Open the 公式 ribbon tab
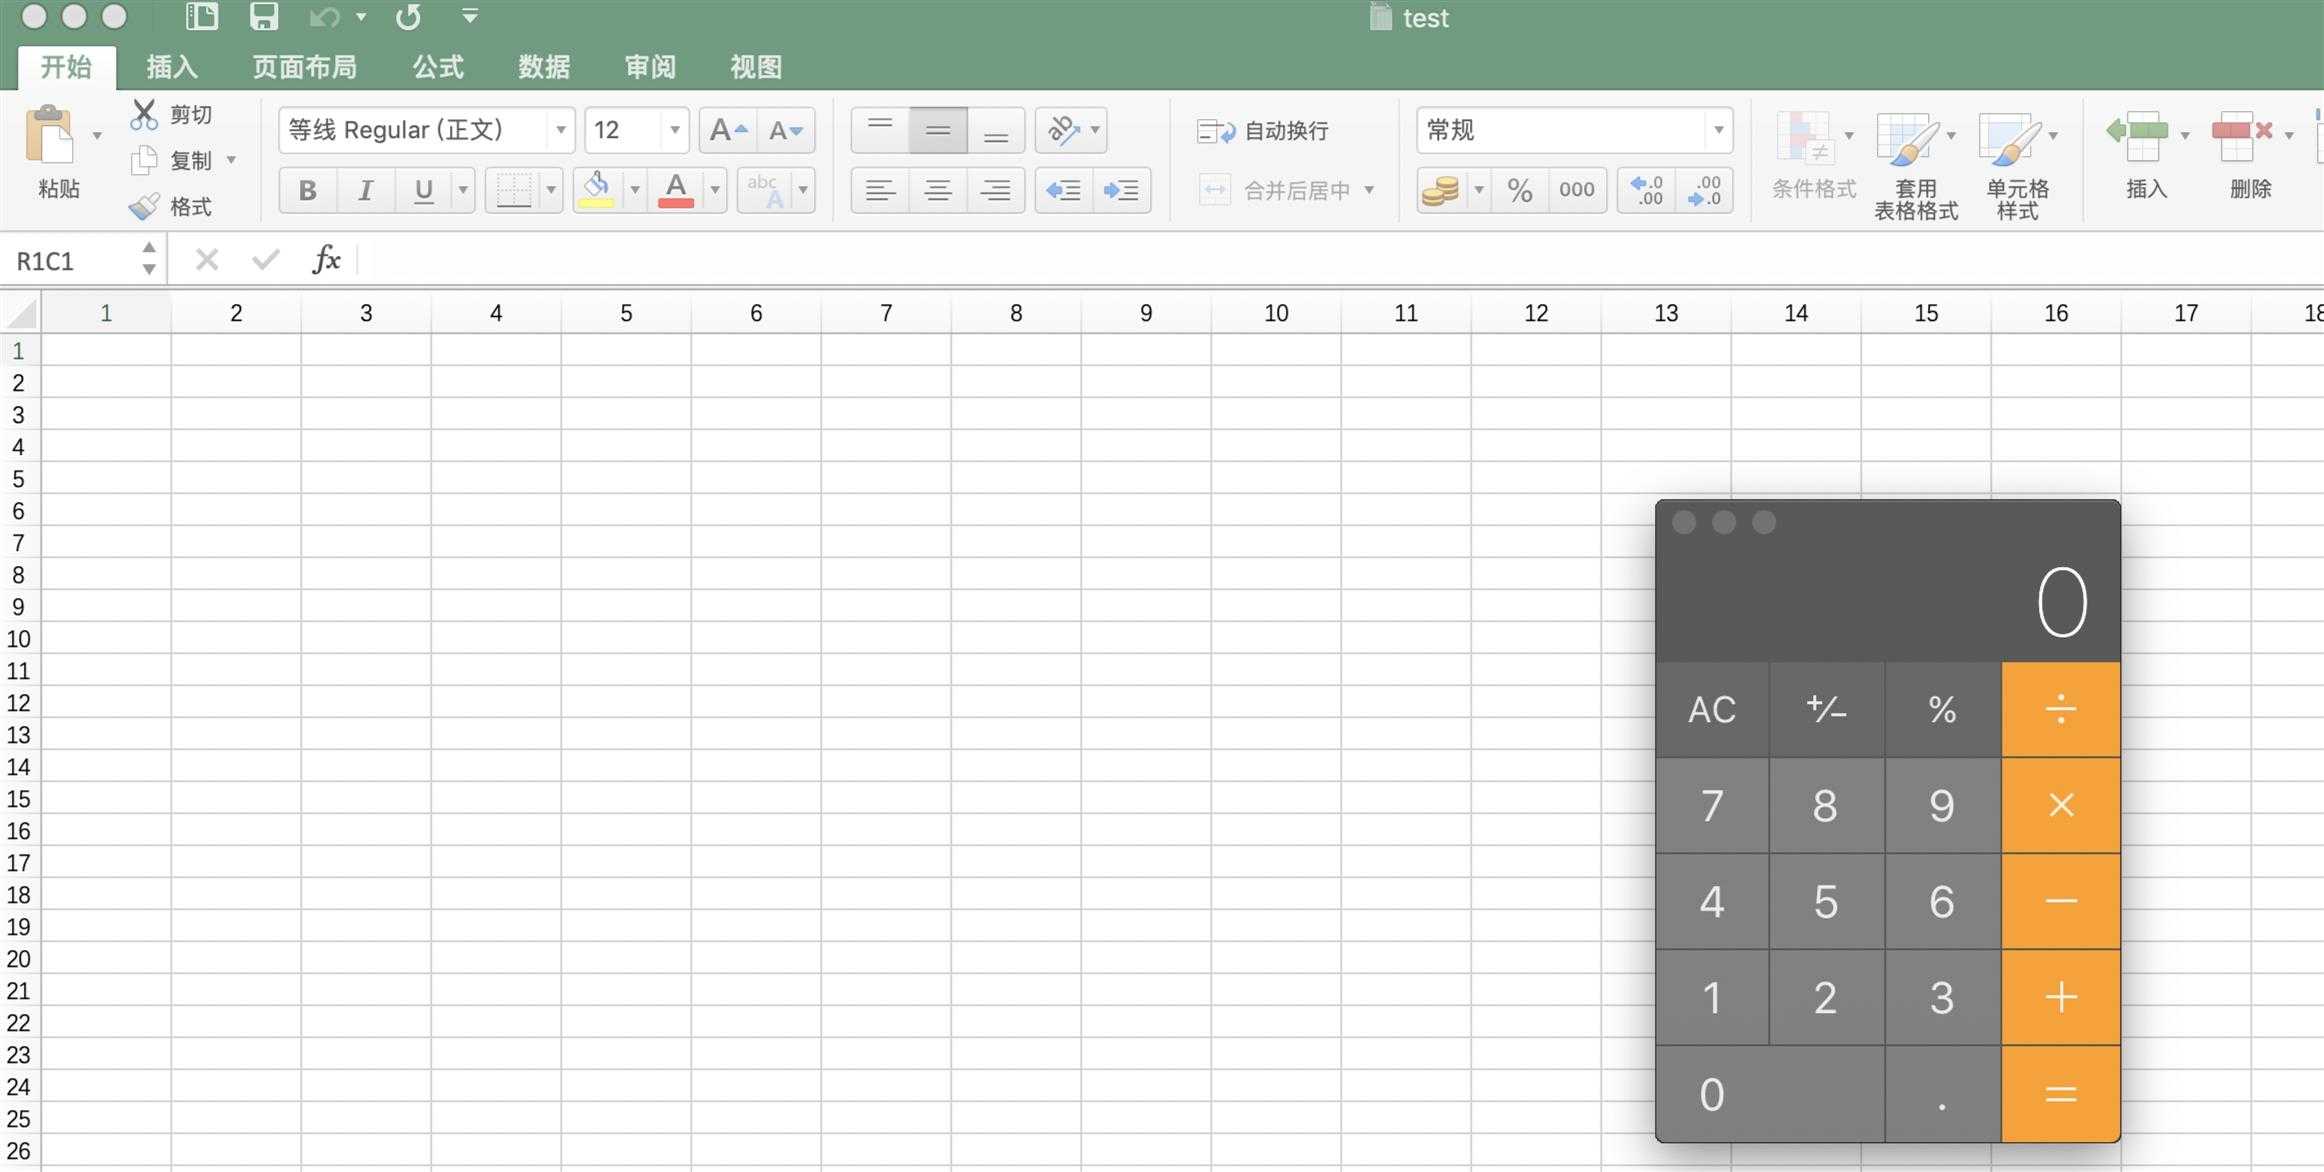 (433, 64)
